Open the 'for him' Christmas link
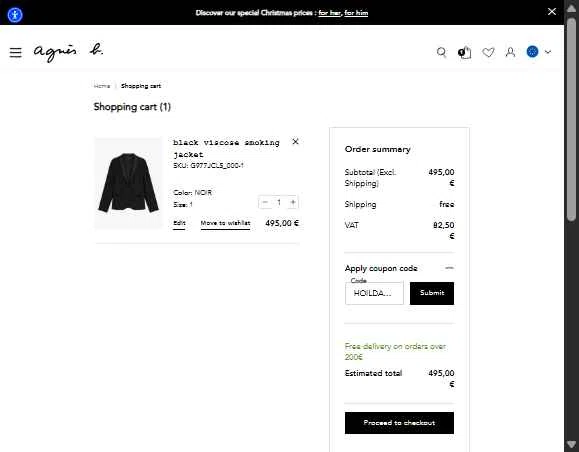Image resolution: width=579 pixels, height=452 pixels. pyautogui.click(x=356, y=13)
